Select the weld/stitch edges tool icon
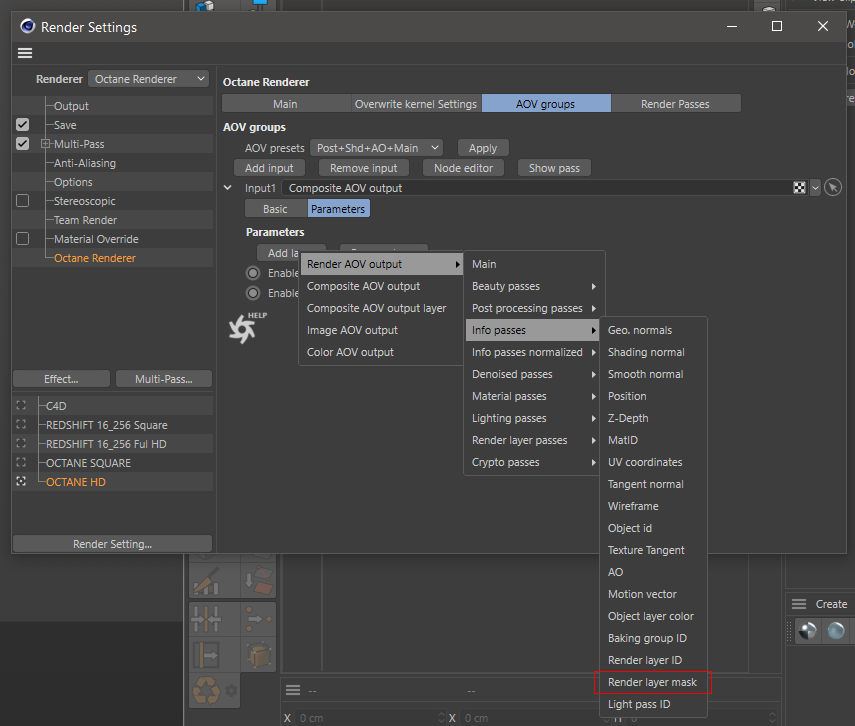The width and height of the screenshot is (855, 726). tap(207, 619)
